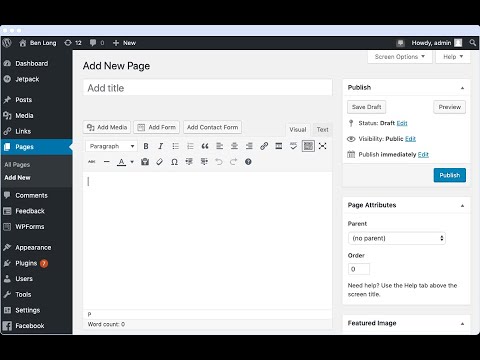Insert a numbered list

[x=190, y=146]
